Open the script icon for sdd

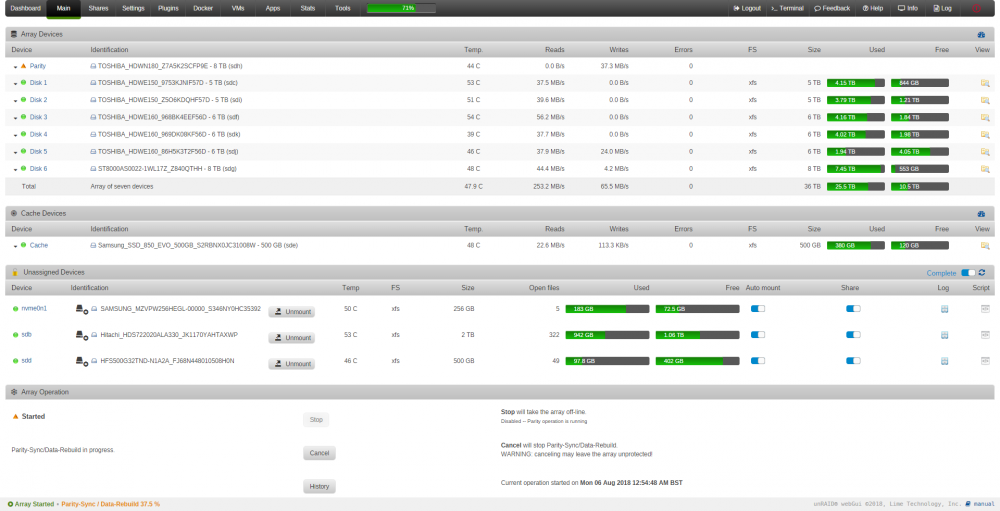pos(985,361)
